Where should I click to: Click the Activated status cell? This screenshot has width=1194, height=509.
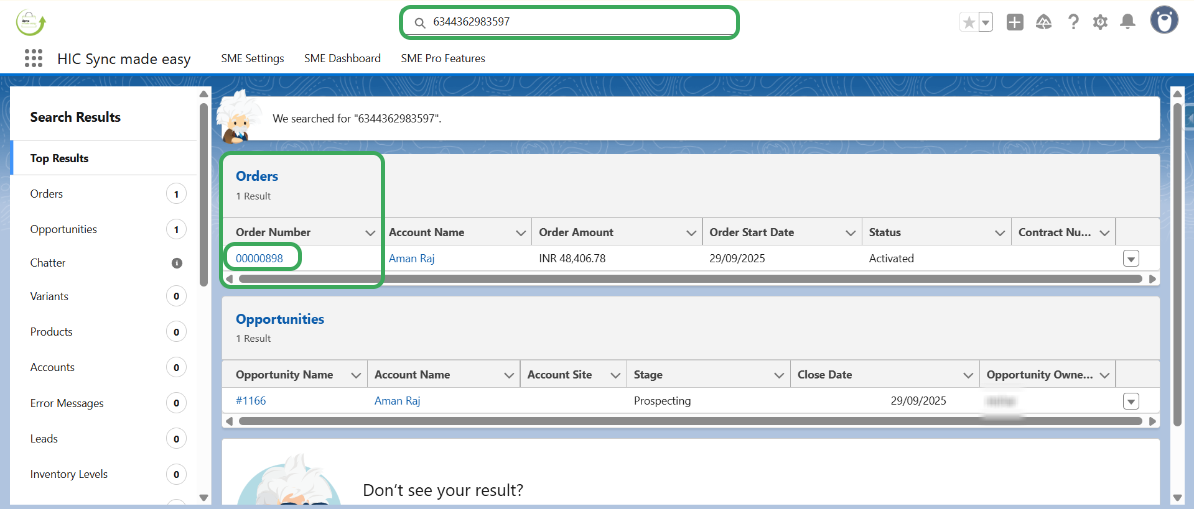pyautogui.click(x=892, y=258)
